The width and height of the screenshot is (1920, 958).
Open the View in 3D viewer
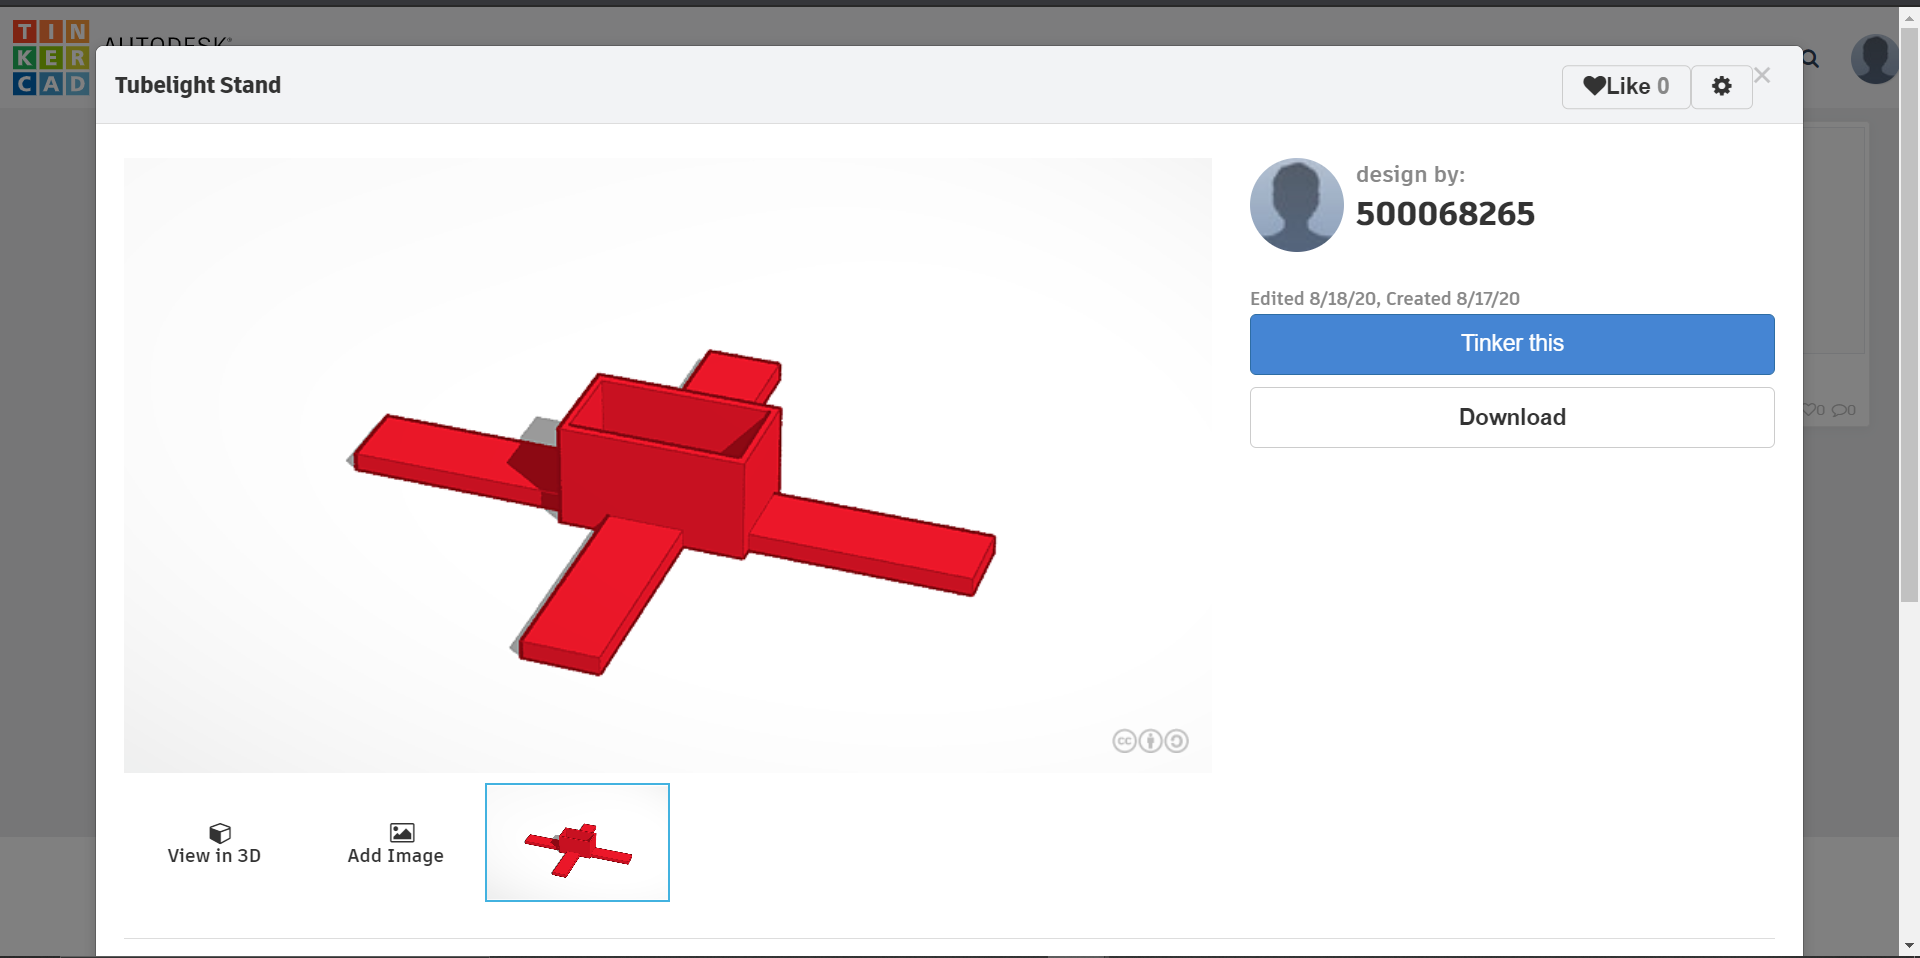(214, 843)
